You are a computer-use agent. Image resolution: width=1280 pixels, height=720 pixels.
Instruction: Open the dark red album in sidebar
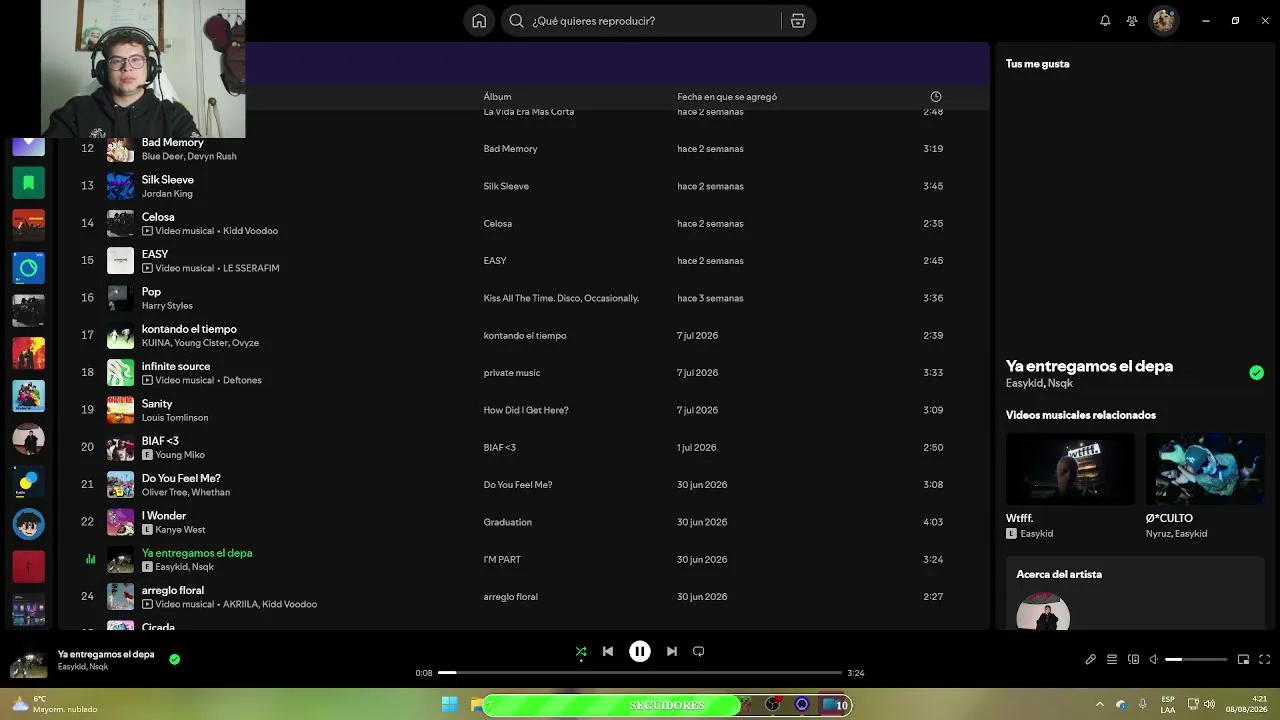28,566
